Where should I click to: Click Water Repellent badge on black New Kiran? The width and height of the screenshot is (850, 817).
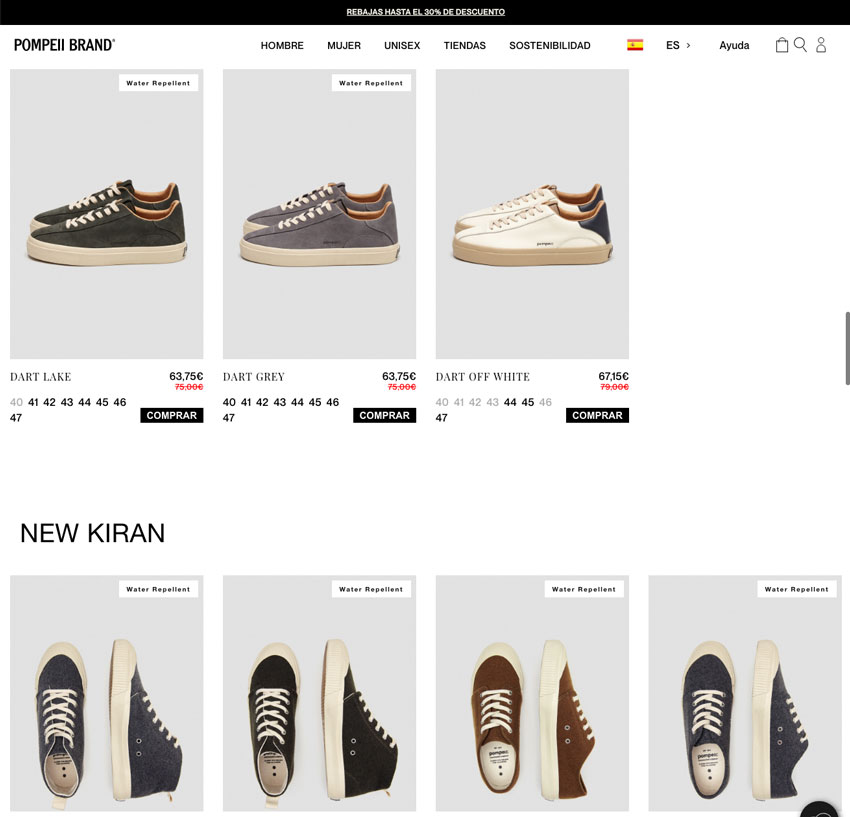pyautogui.click(x=371, y=589)
